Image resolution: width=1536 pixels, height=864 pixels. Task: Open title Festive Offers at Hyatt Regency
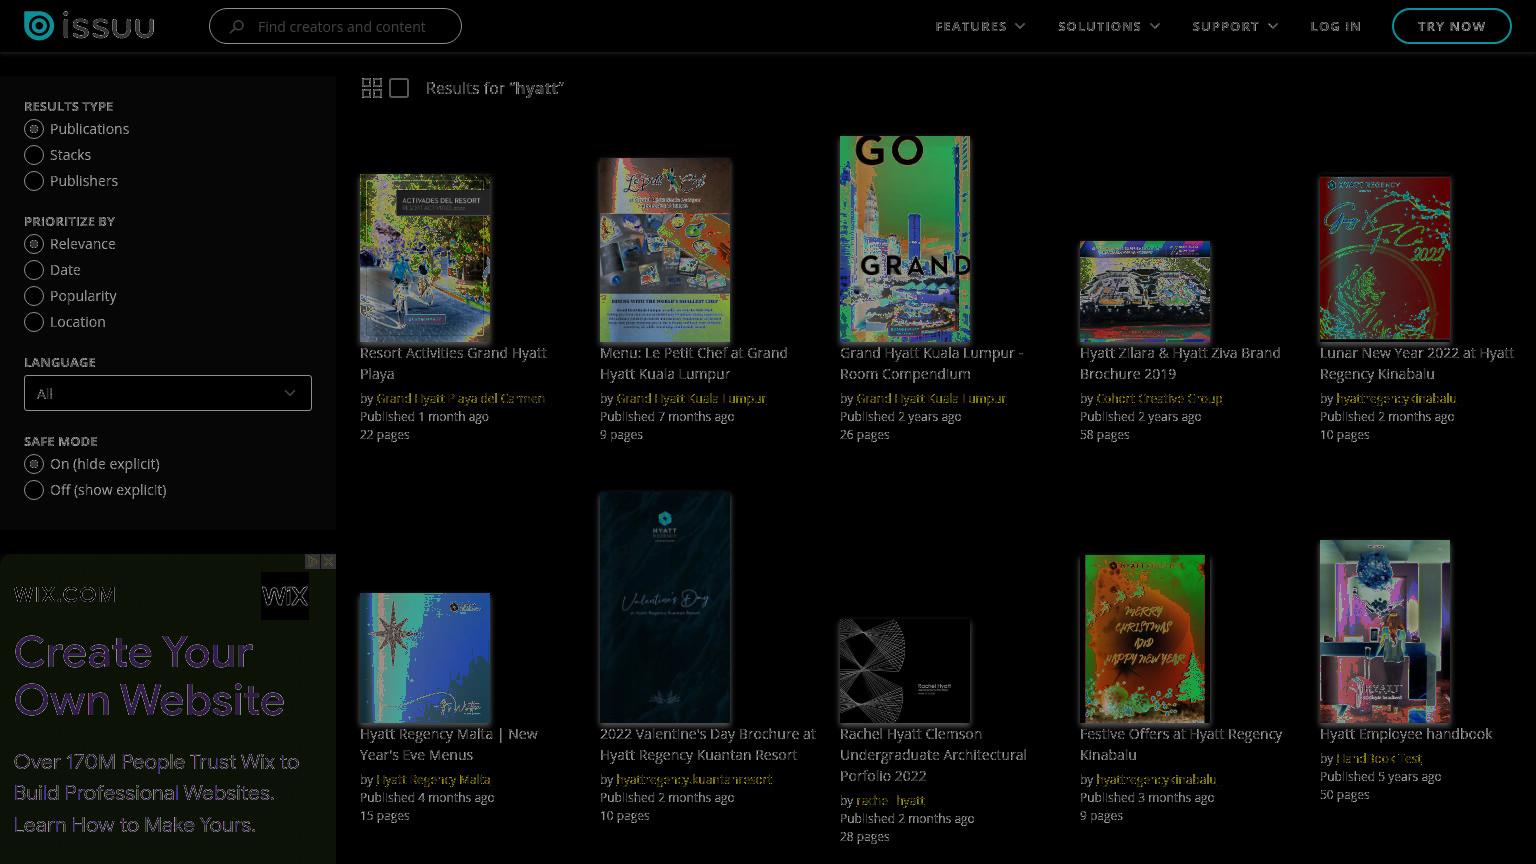[x=1181, y=744]
